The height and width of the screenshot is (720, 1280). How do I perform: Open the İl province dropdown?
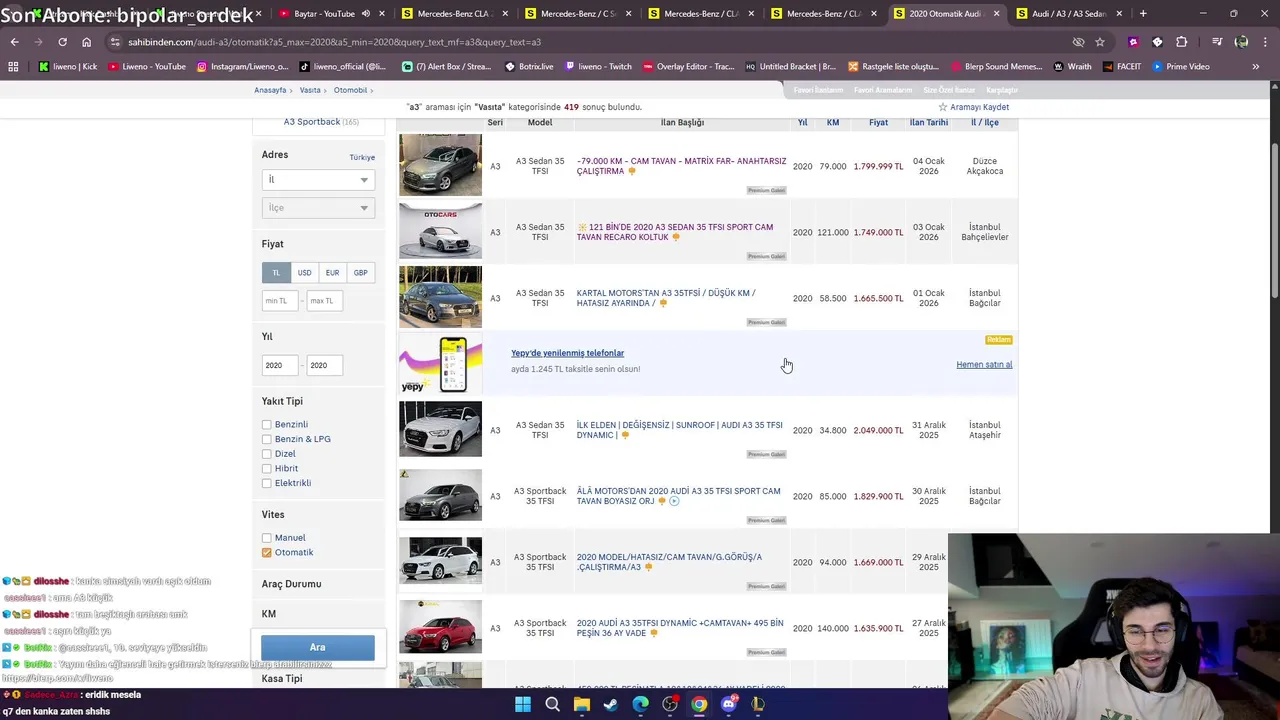pyautogui.click(x=318, y=179)
